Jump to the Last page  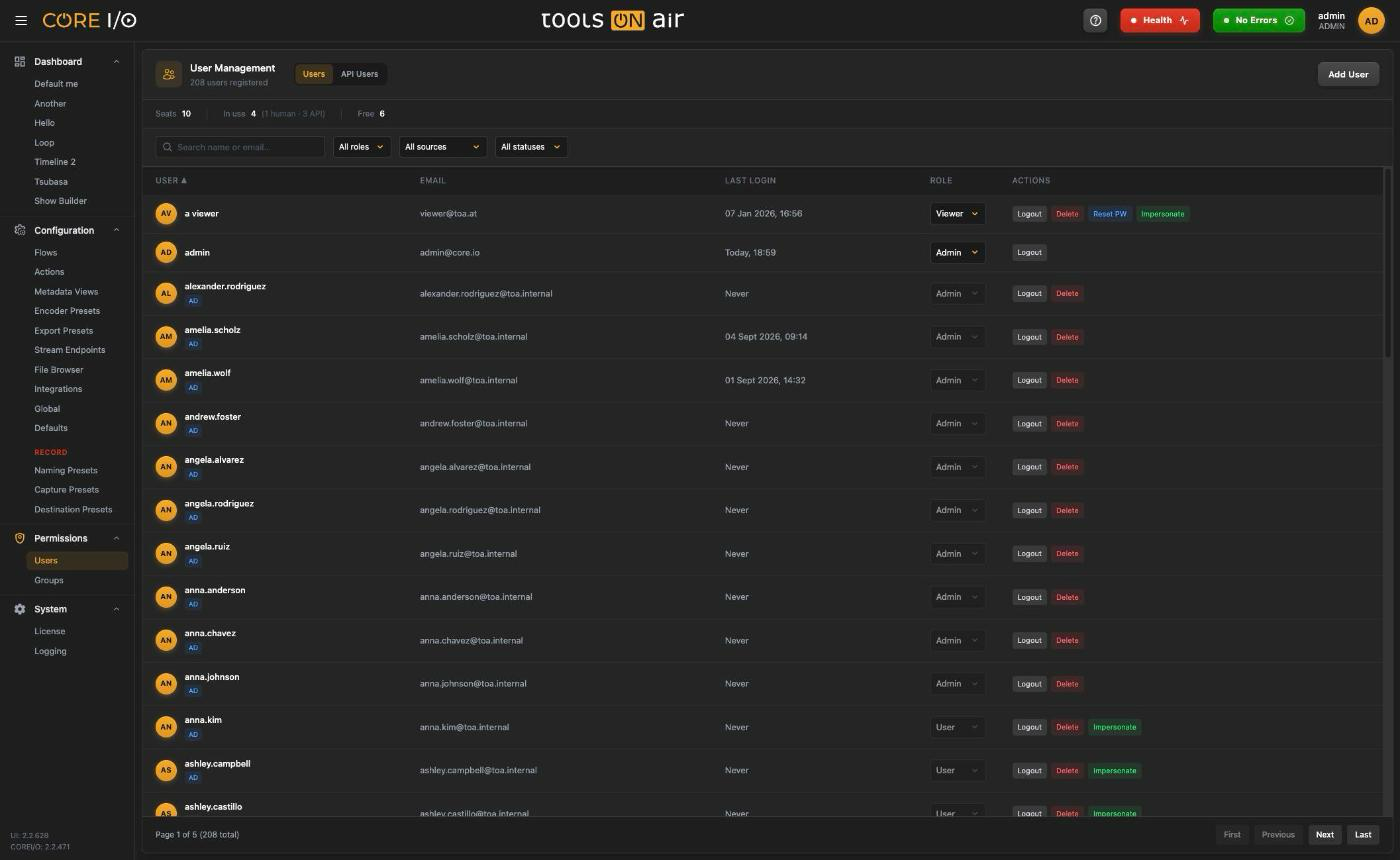click(x=1363, y=835)
